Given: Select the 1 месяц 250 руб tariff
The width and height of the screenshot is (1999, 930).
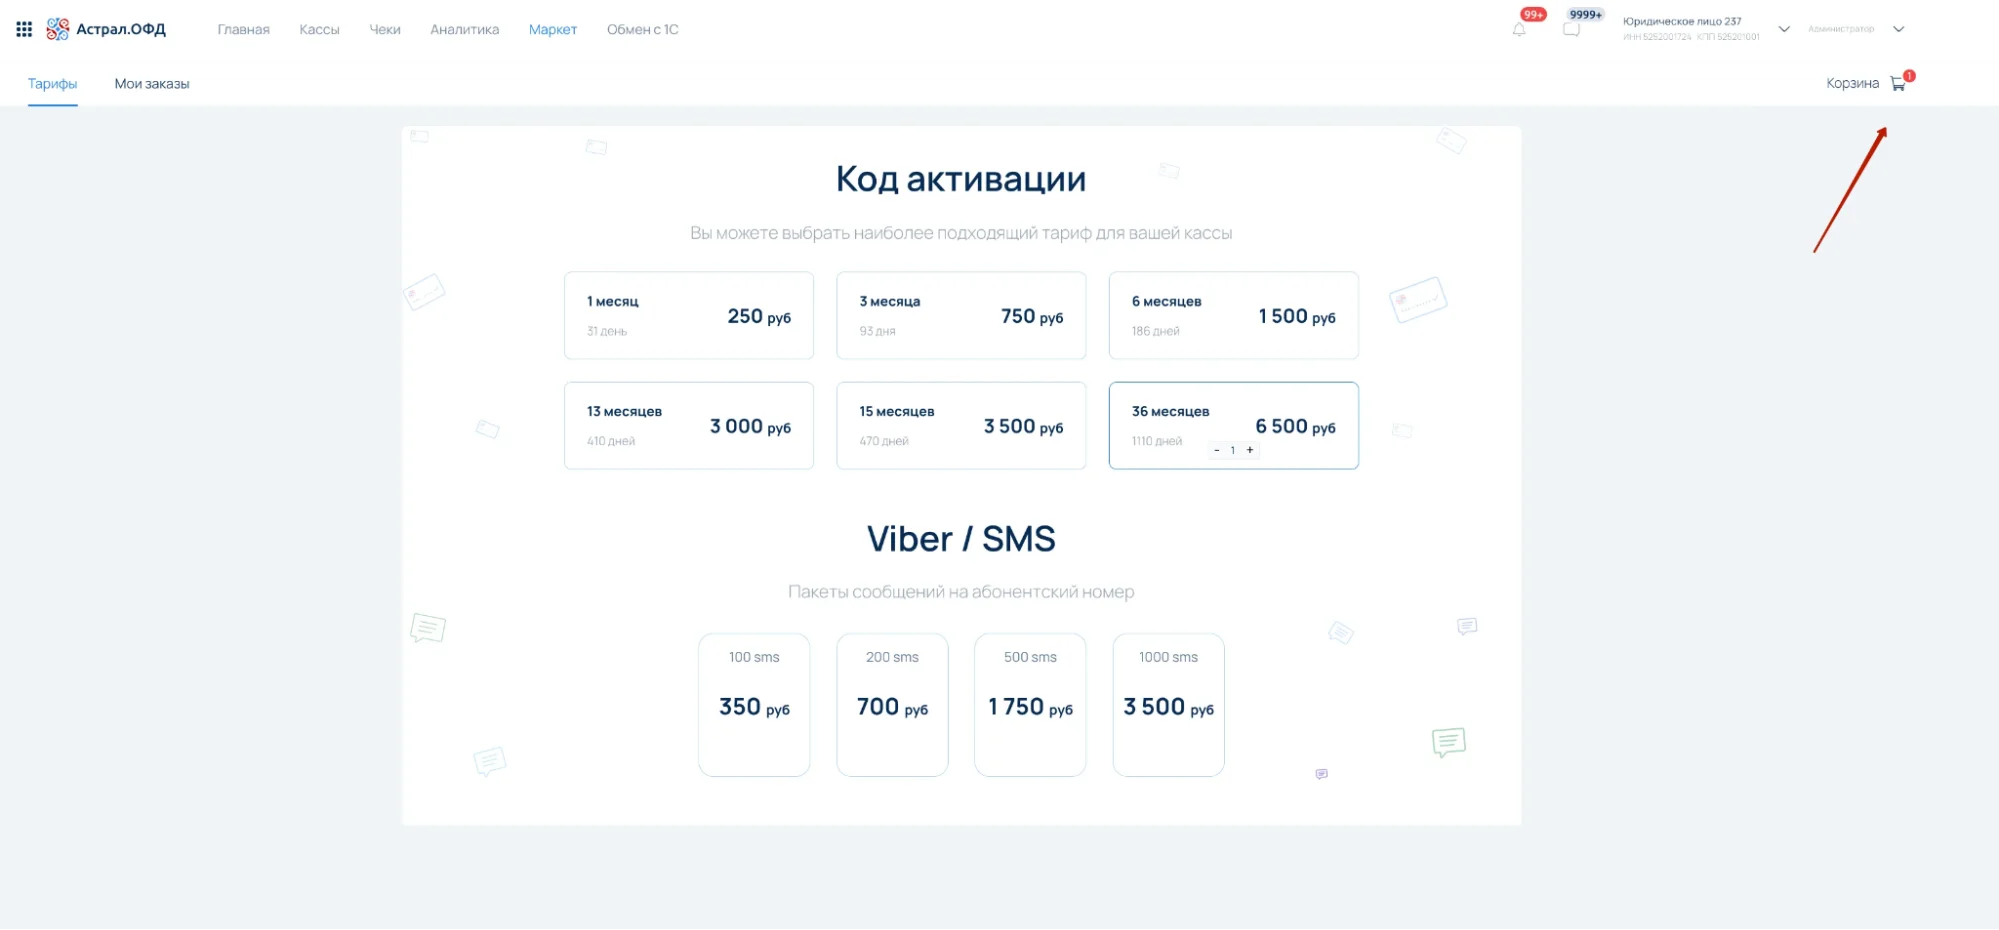Looking at the screenshot, I should click(x=688, y=315).
